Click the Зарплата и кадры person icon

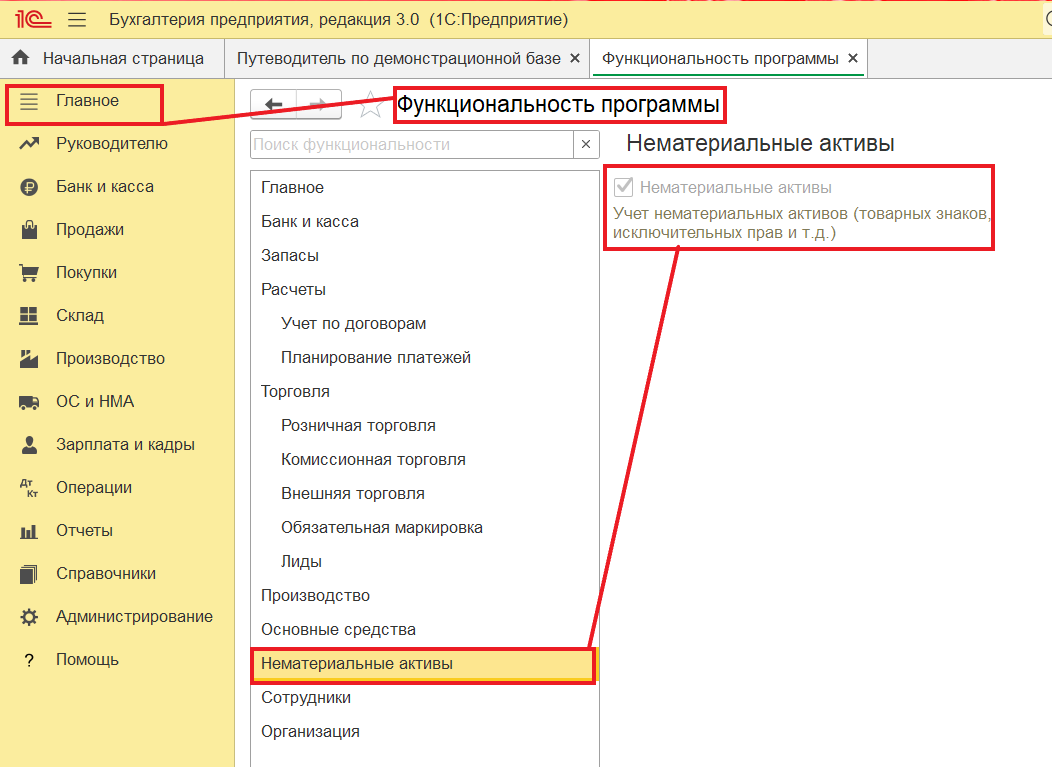point(29,445)
